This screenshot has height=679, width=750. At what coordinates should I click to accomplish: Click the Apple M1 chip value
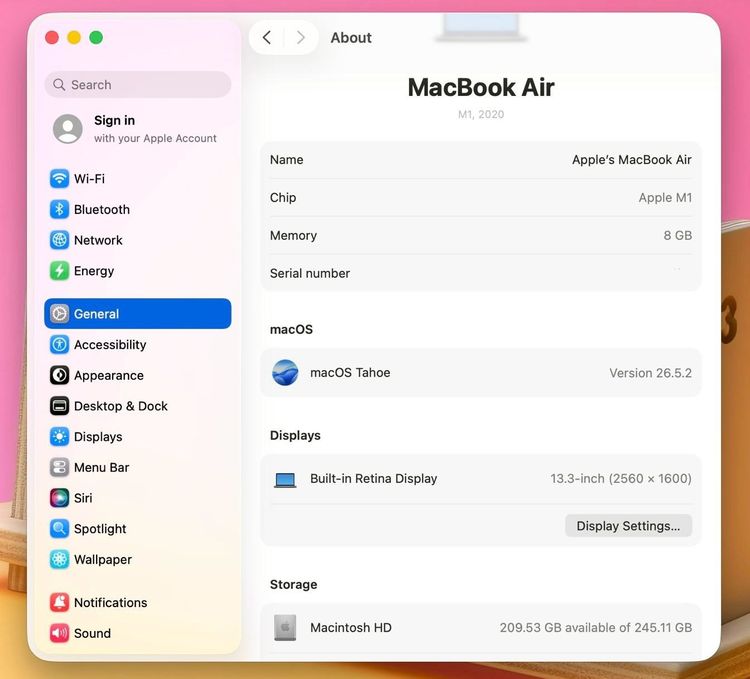coord(665,197)
